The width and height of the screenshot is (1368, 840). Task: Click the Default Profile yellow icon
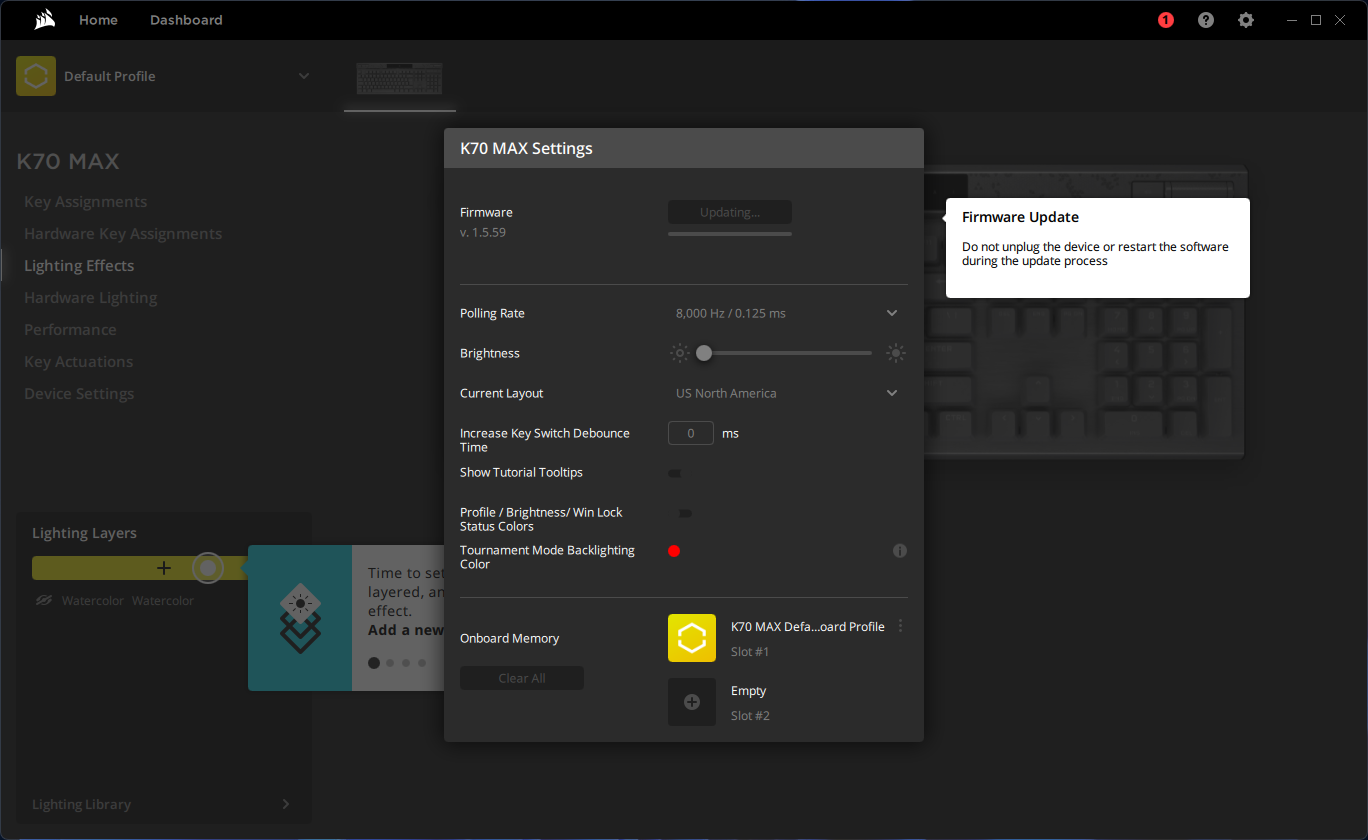pos(36,76)
